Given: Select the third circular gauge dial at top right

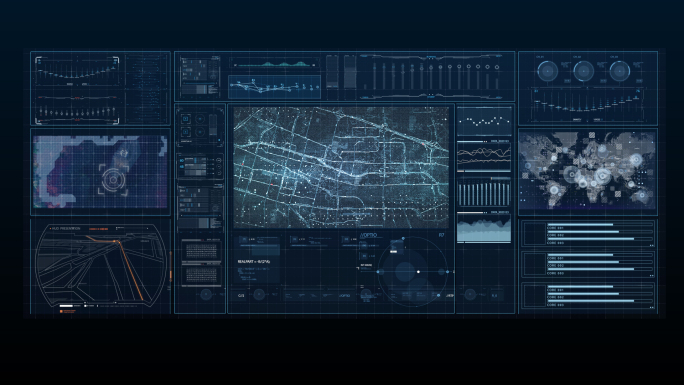Looking at the screenshot, I should [619, 71].
